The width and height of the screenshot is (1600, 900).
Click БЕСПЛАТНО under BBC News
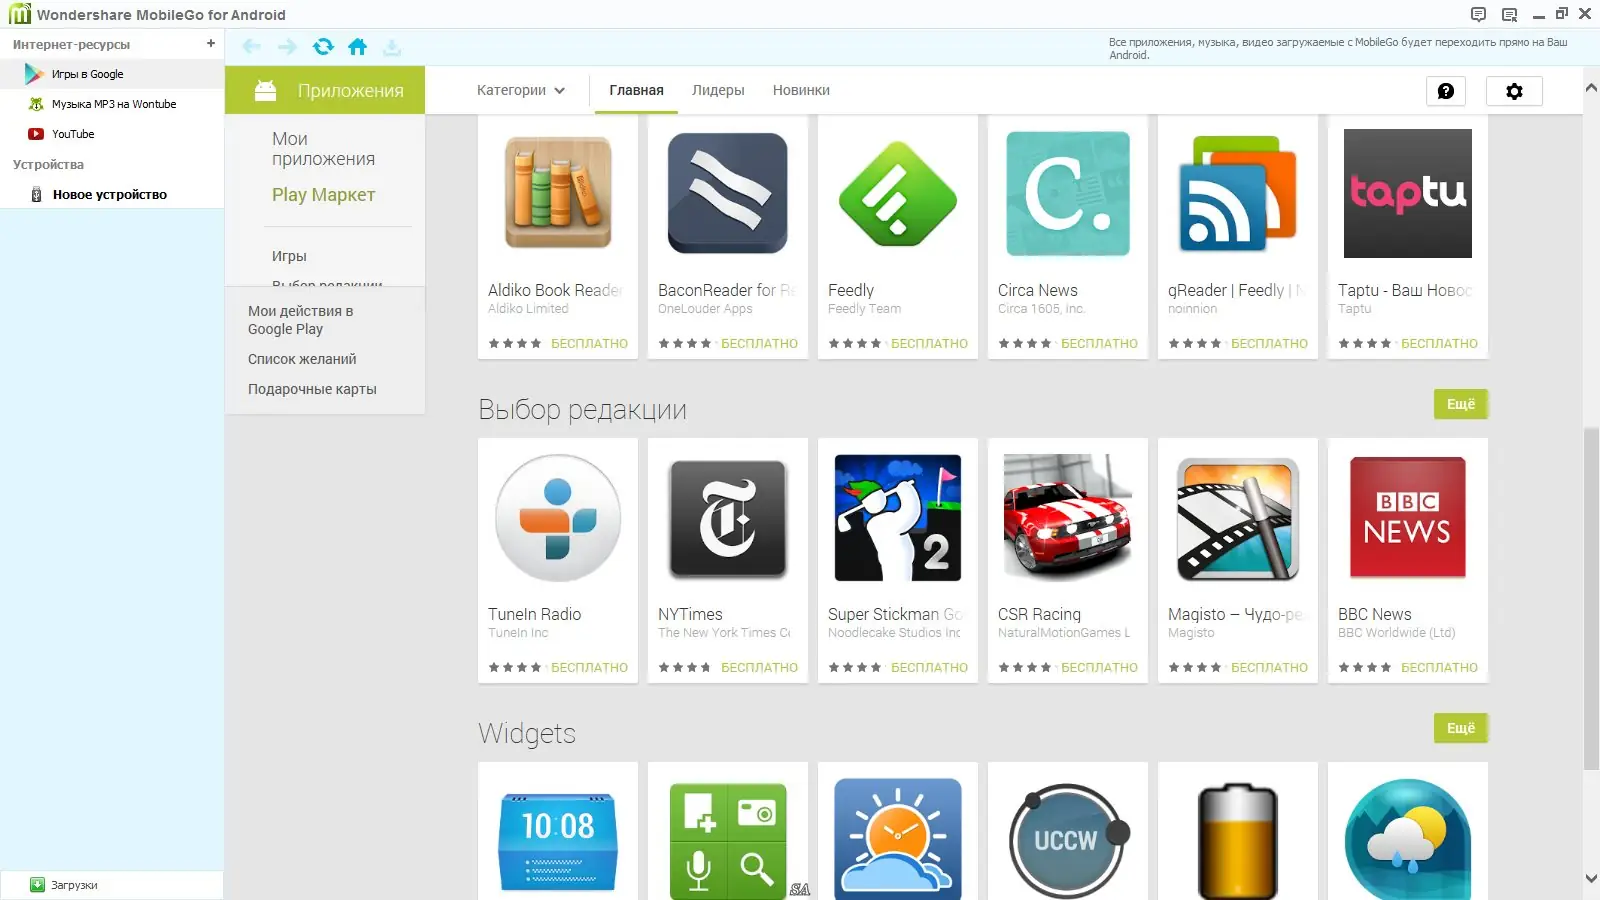pos(1439,667)
